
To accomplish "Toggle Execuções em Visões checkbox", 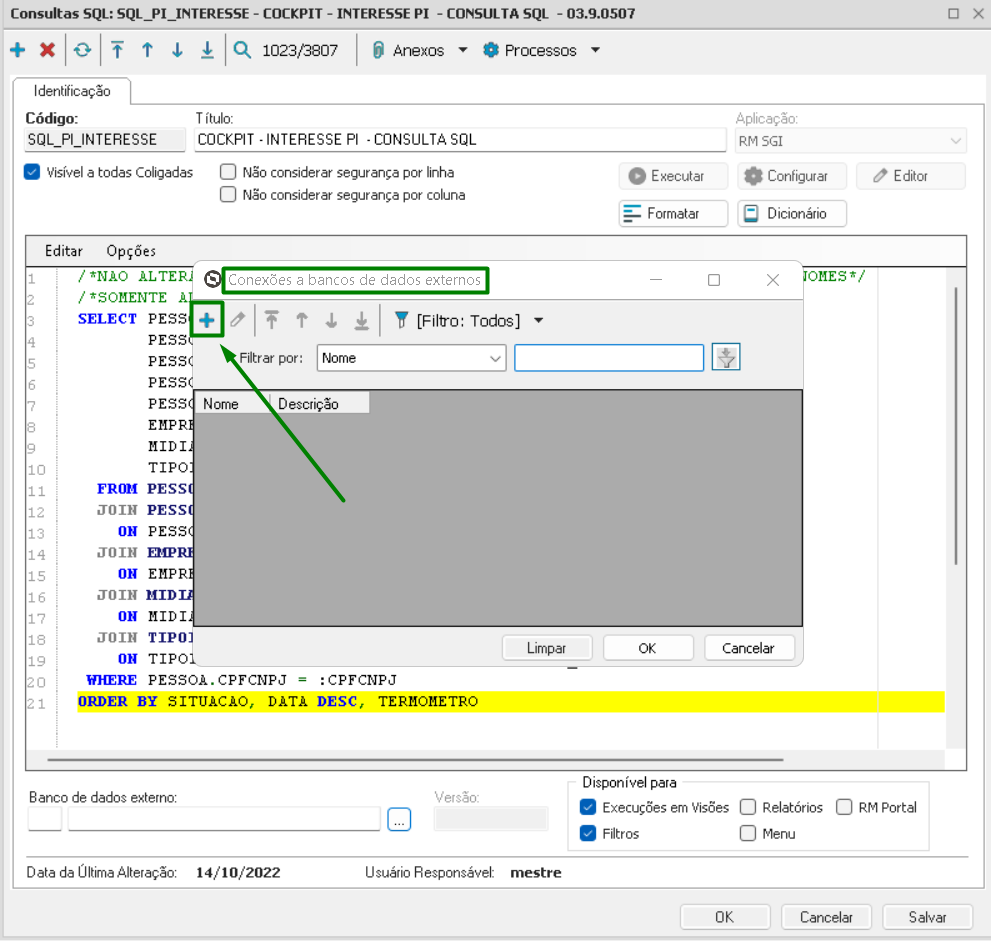I will tap(588, 807).
